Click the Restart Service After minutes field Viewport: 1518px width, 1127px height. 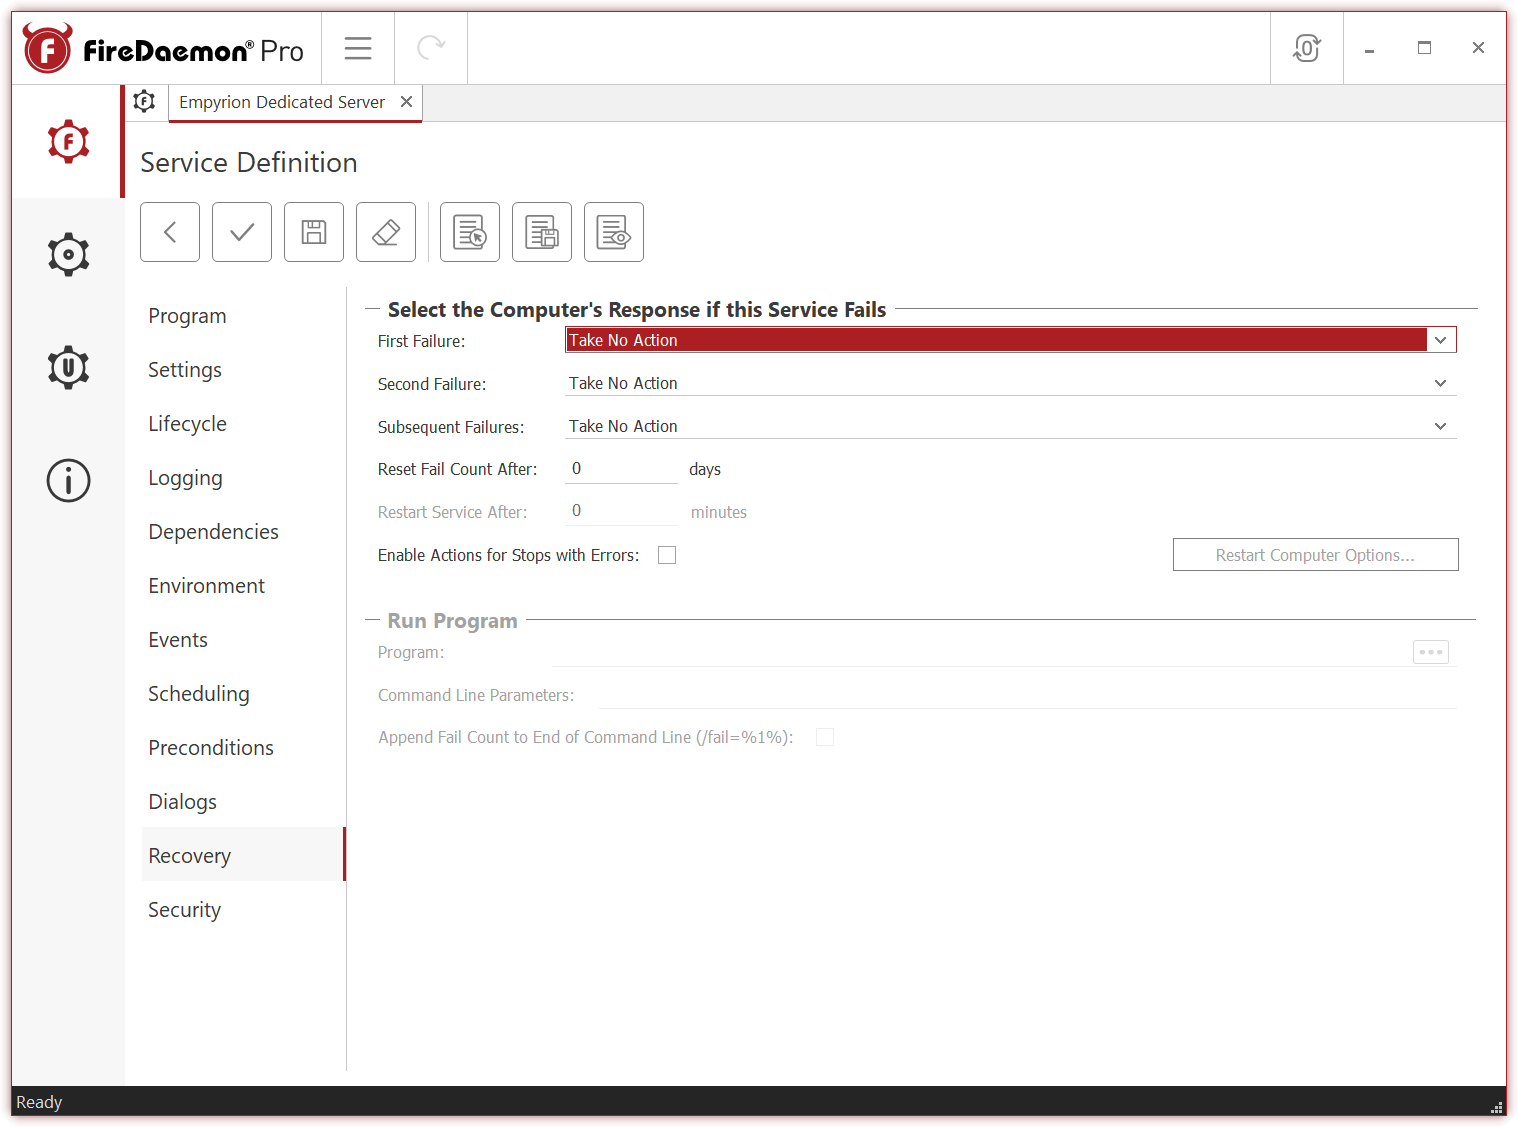tap(621, 511)
